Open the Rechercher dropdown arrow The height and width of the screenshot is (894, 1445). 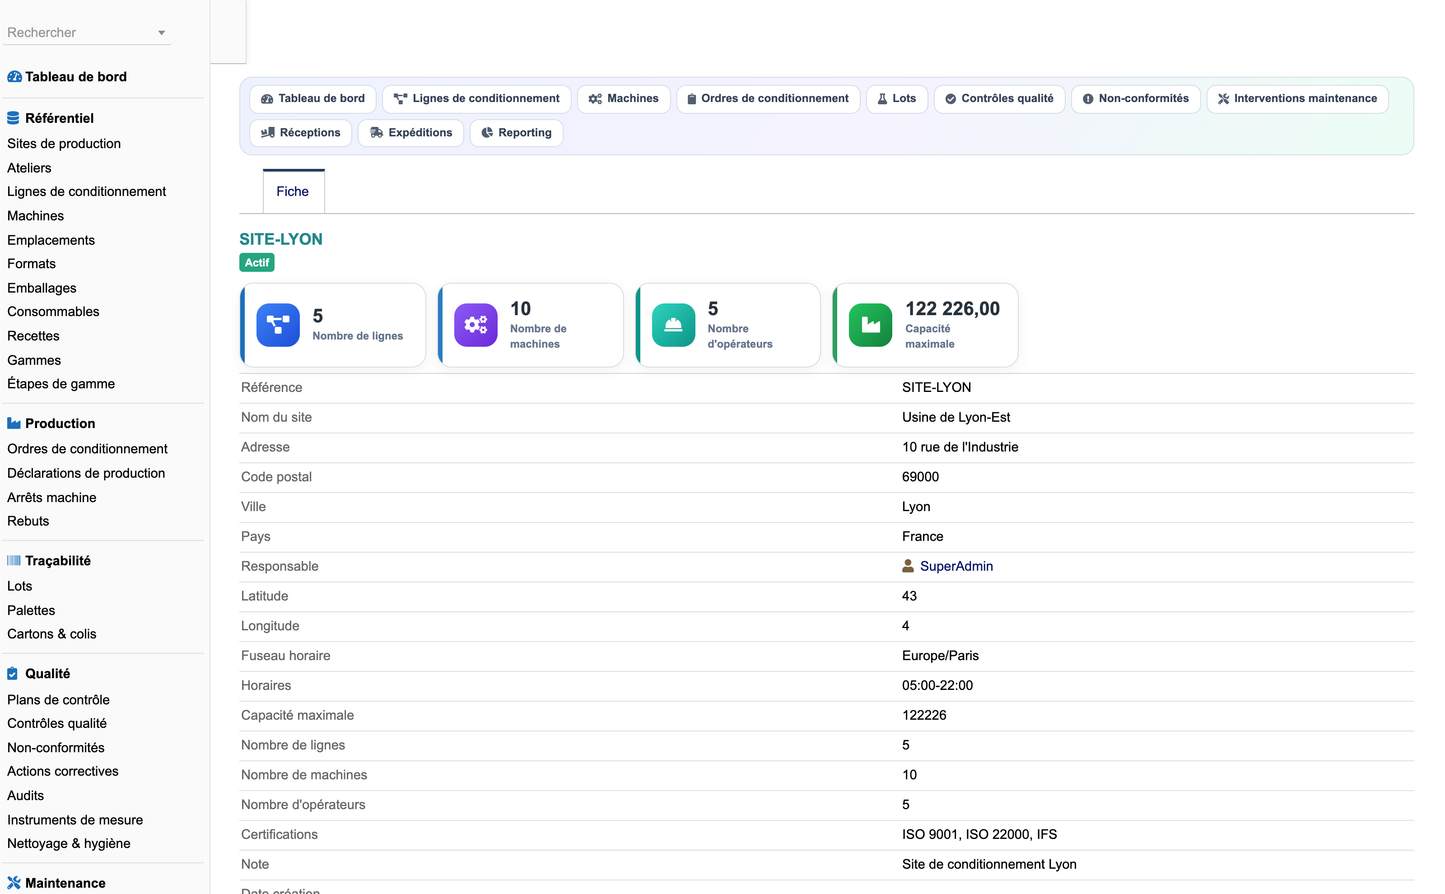161,33
